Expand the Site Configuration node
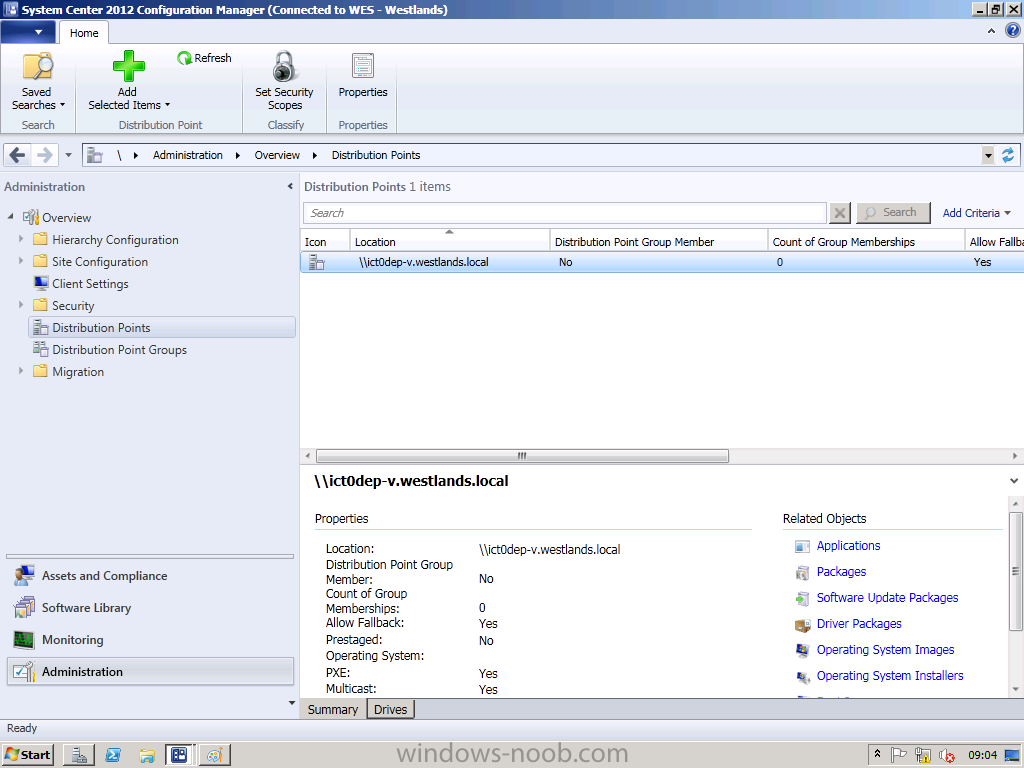The height and width of the screenshot is (768, 1024). [x=21, y=261]
